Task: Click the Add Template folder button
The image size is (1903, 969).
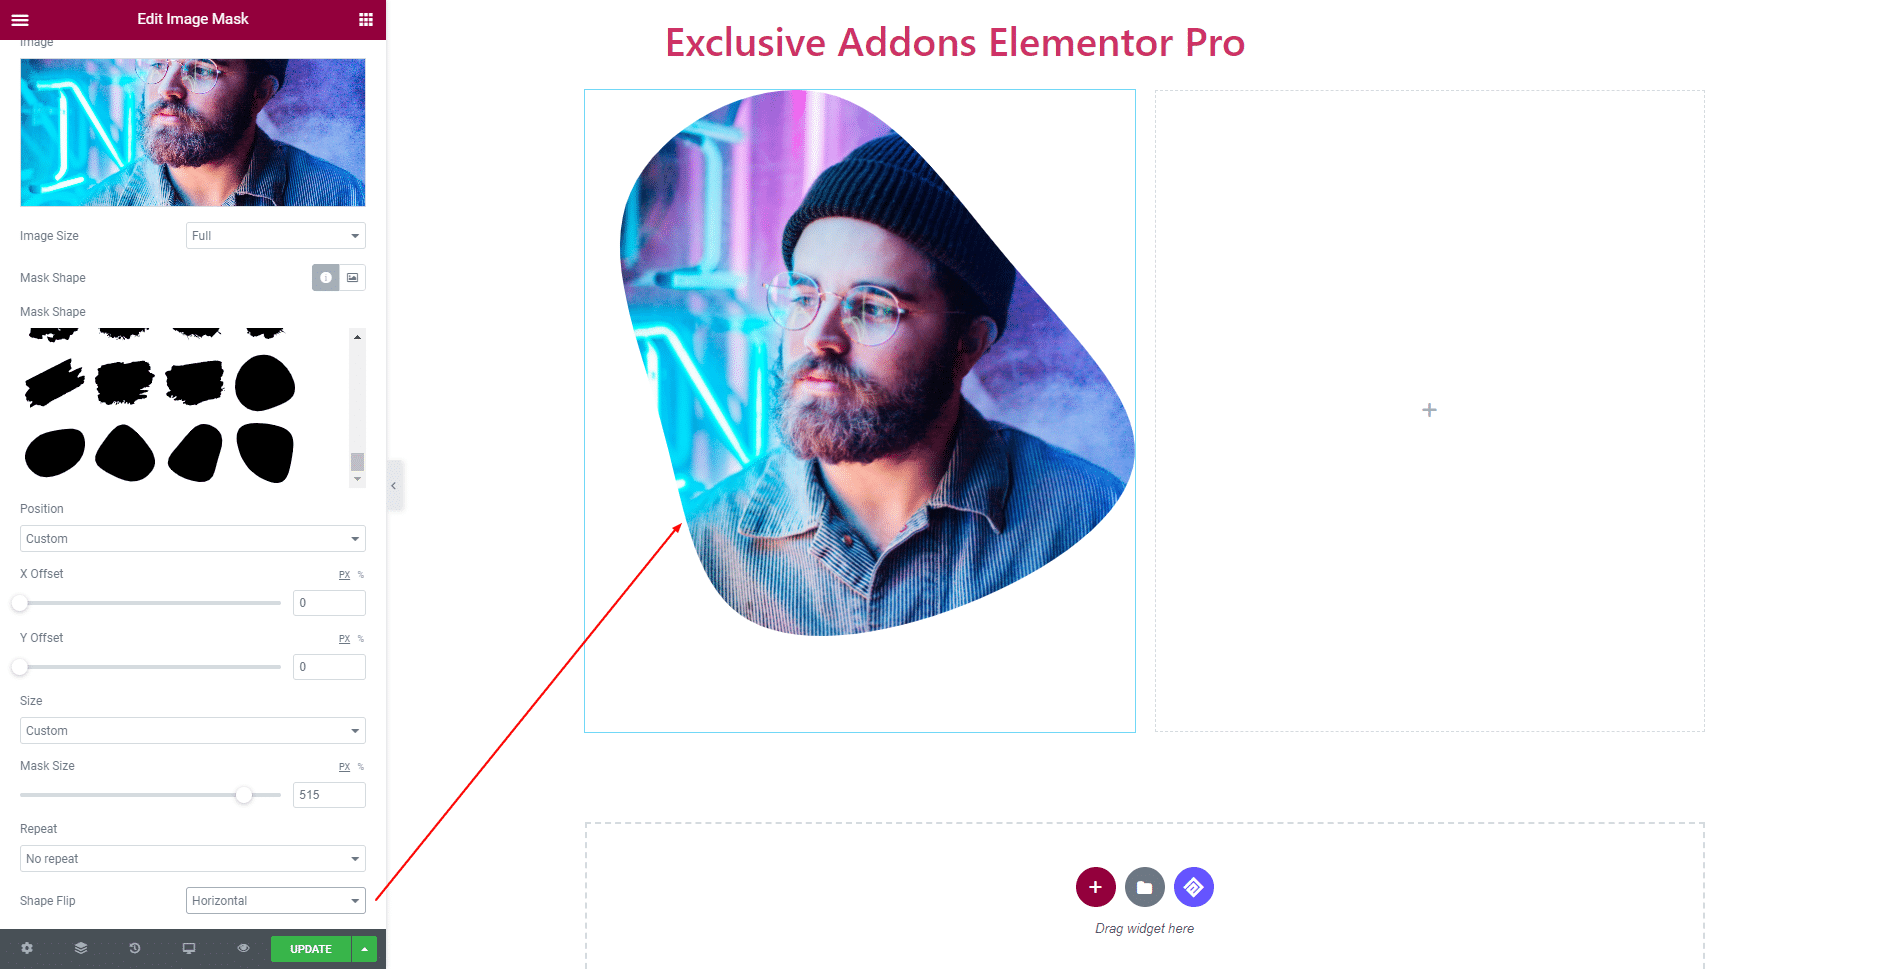Action: click(x=1144, y=887)
